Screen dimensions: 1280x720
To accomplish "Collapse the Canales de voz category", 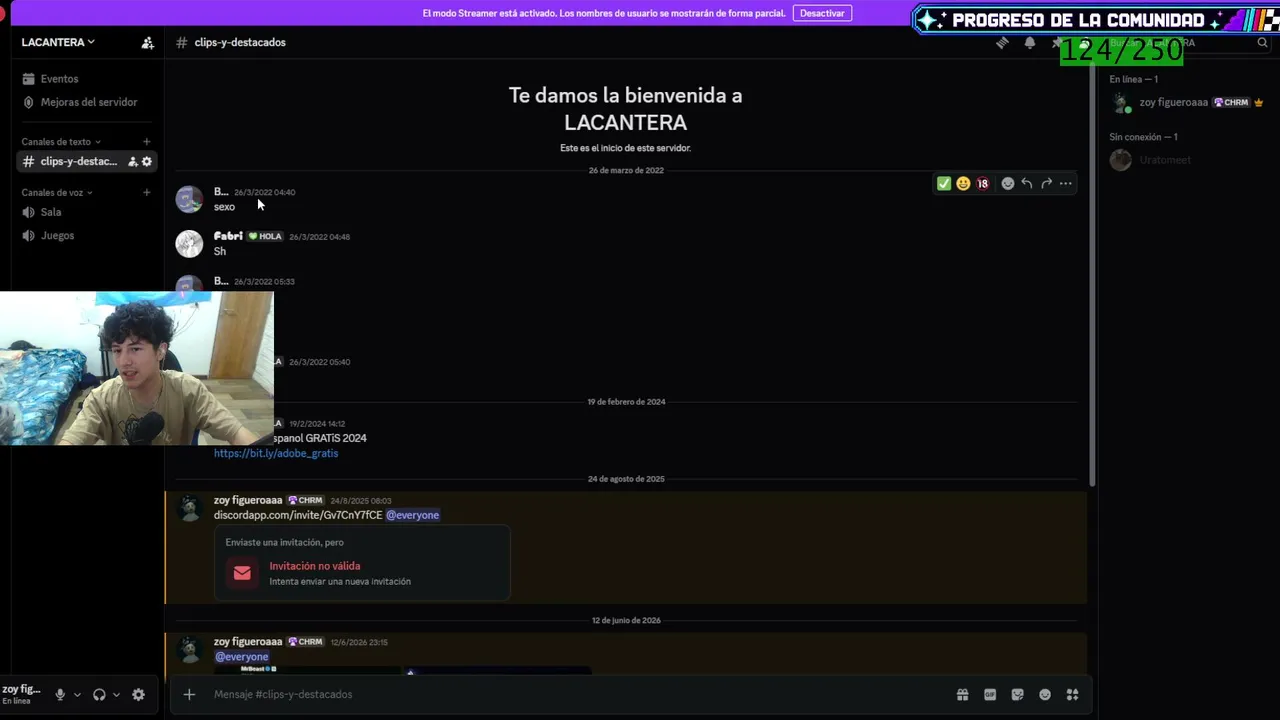I will (57, 193).
